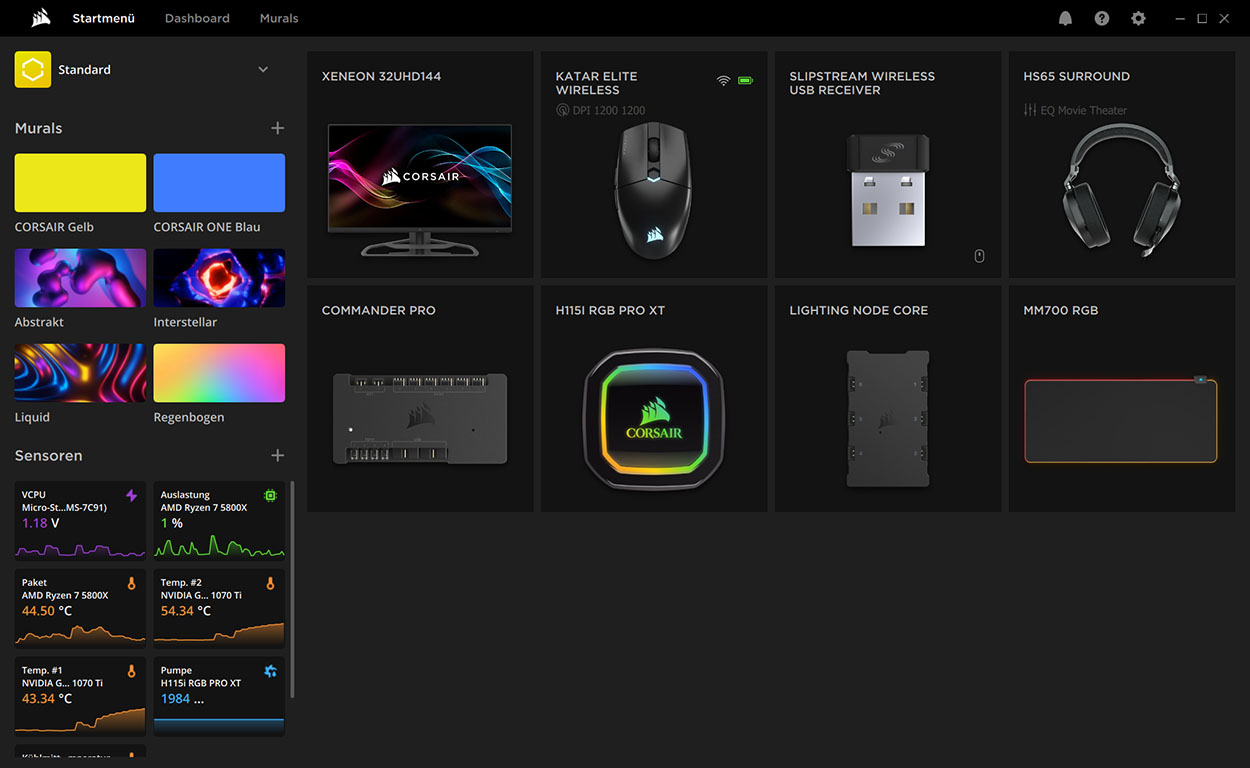Screen dimensions: 1250x768
Task: Click the KATAR ELITE wireless signal icon
Action: tap(724, 80)
